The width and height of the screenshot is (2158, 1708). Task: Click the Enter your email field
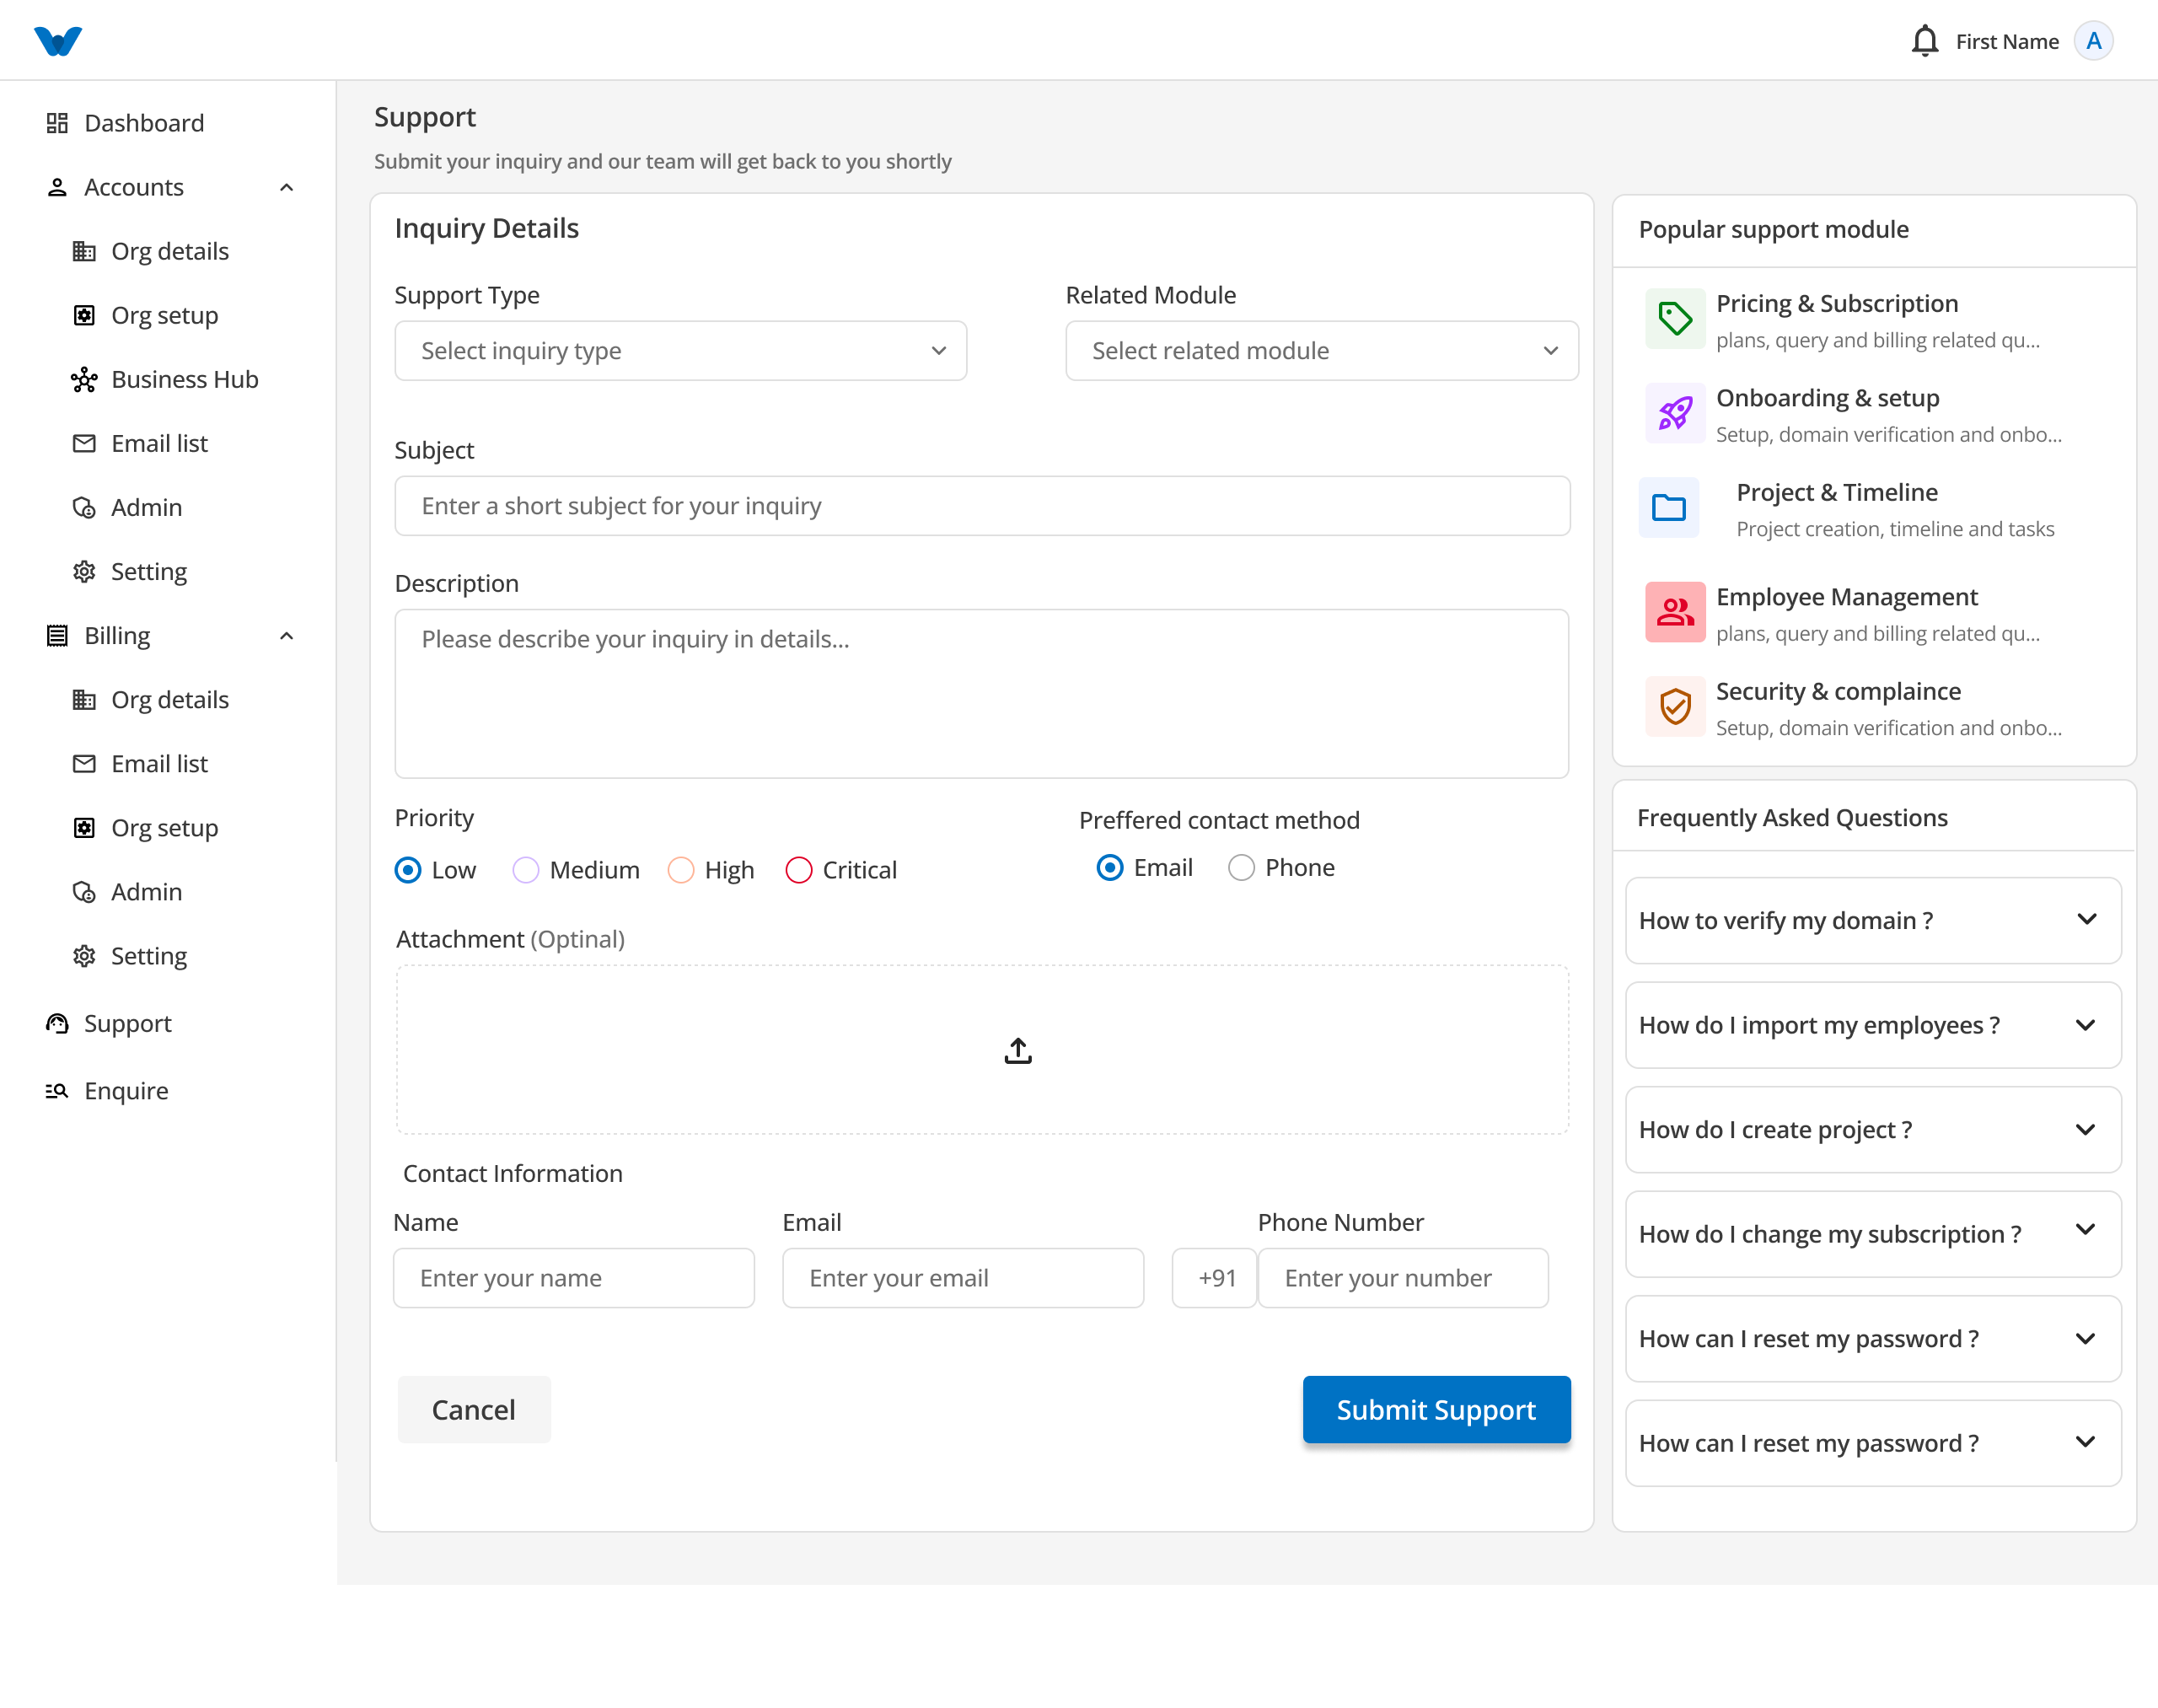[x=963, y=1277]
